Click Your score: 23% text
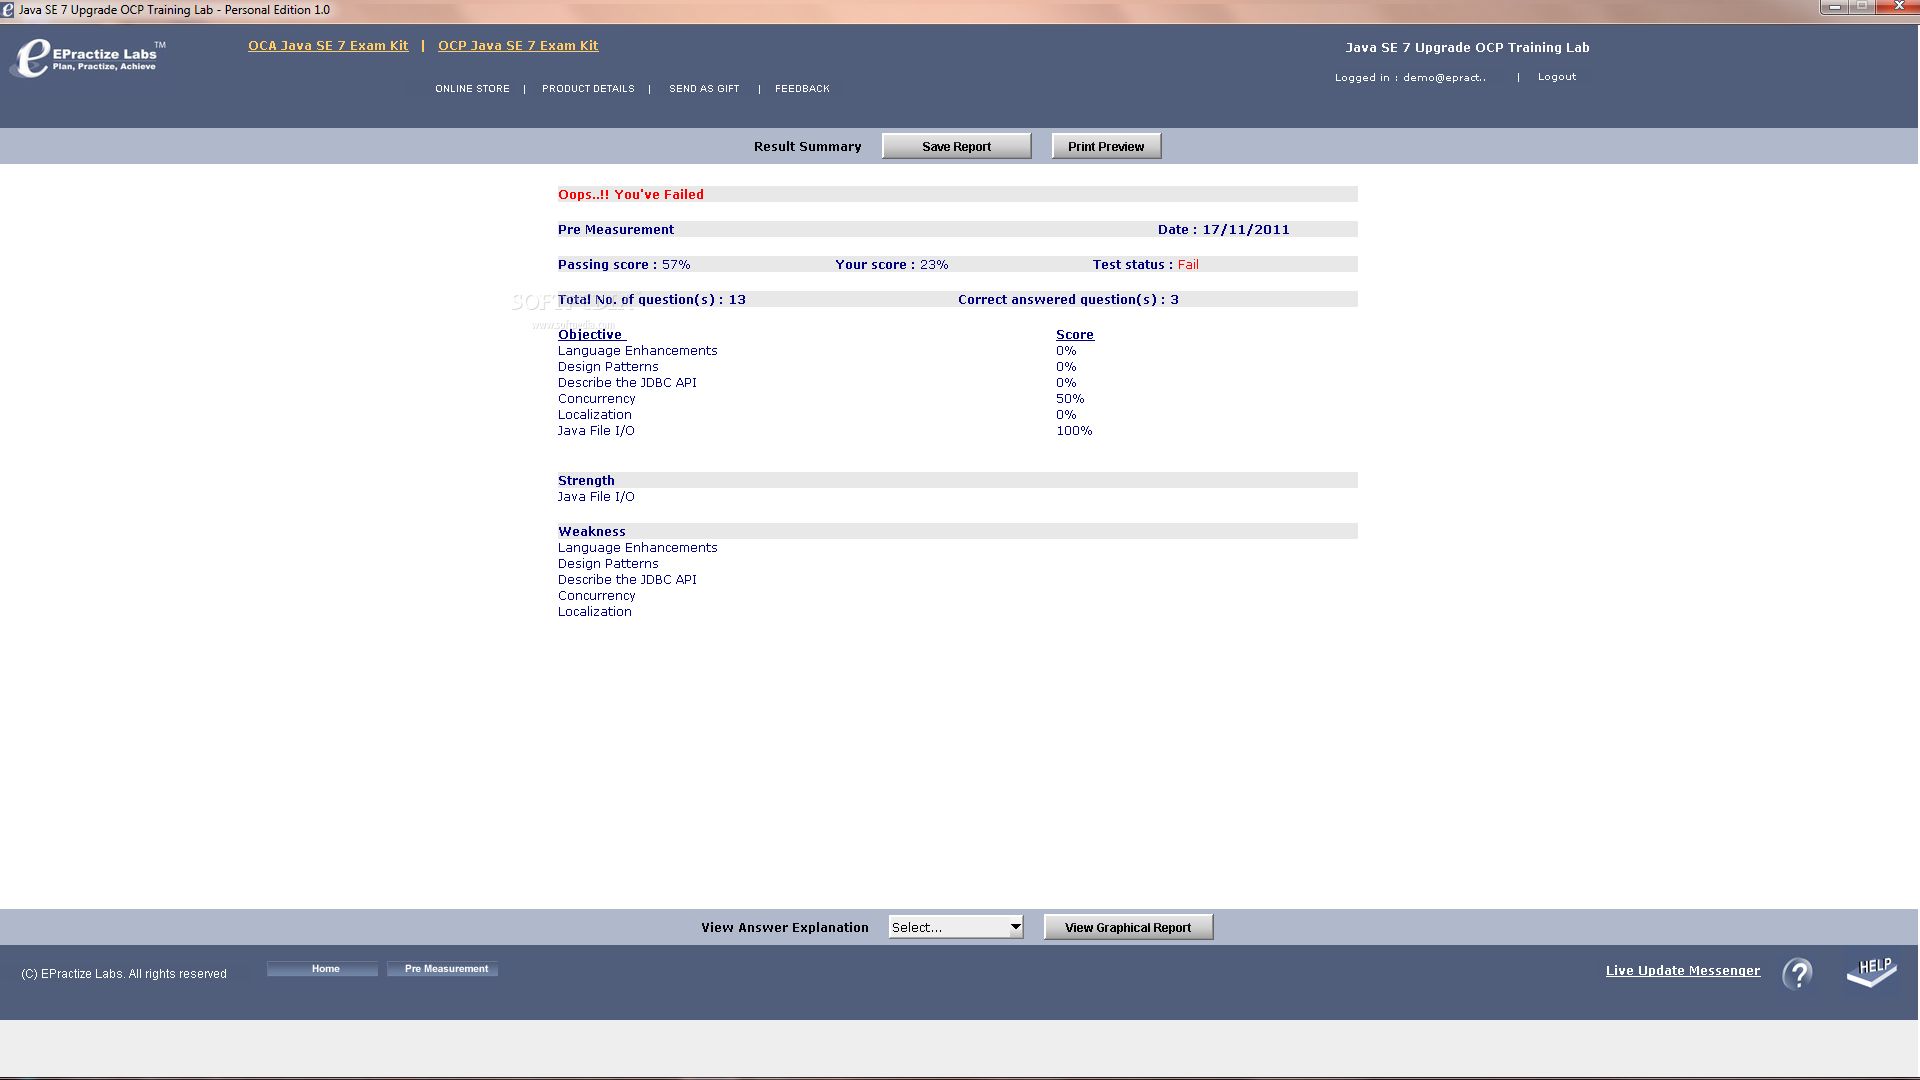This screenshot has width=1920, height=1080. (x=892, y=265)
